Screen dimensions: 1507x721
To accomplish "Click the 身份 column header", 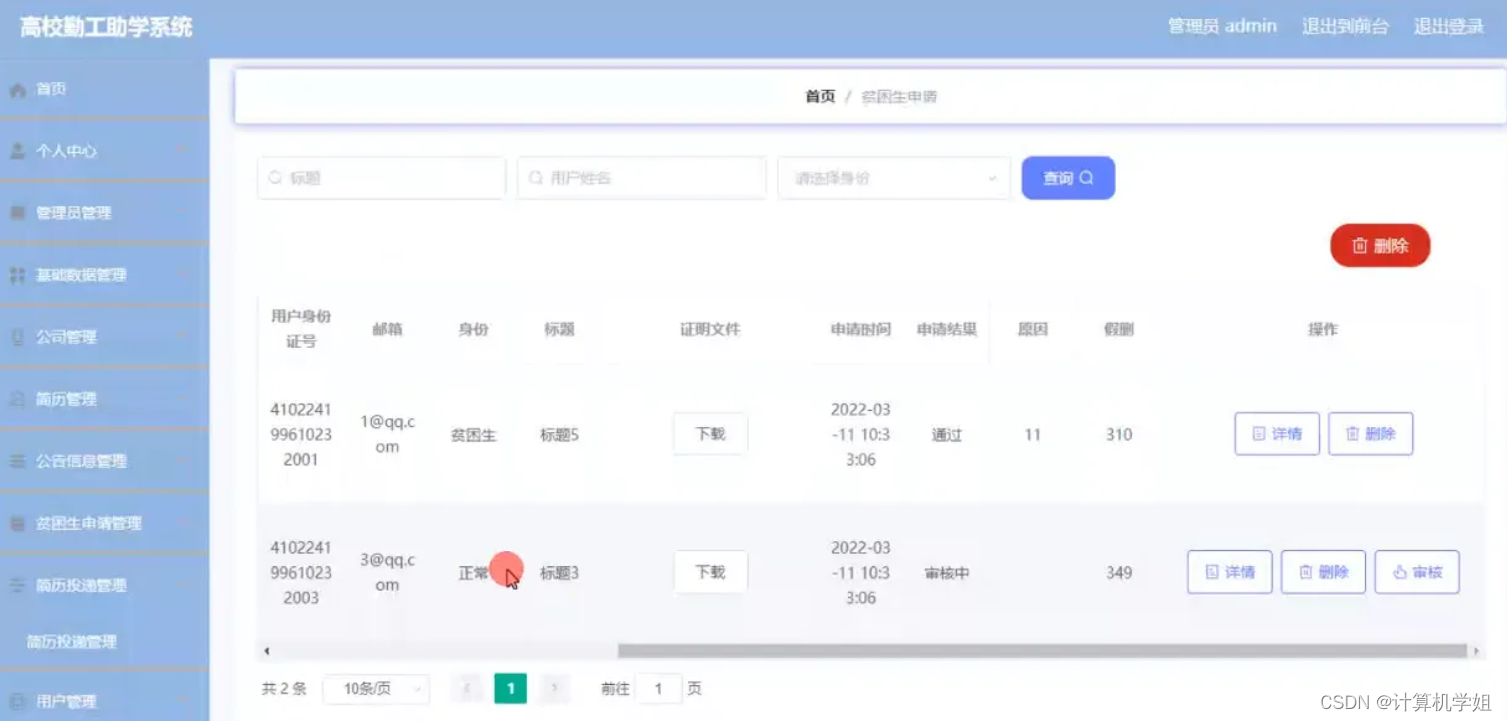I will pyautogui.click(x=473, y=329).
